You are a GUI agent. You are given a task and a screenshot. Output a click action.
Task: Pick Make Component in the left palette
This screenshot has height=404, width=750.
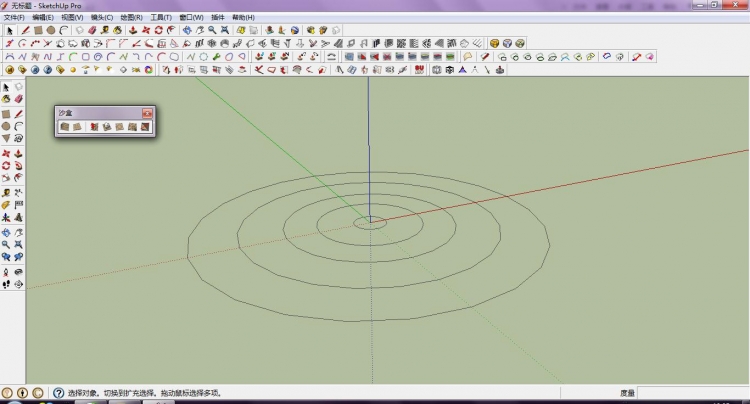(x=18, y=87)
